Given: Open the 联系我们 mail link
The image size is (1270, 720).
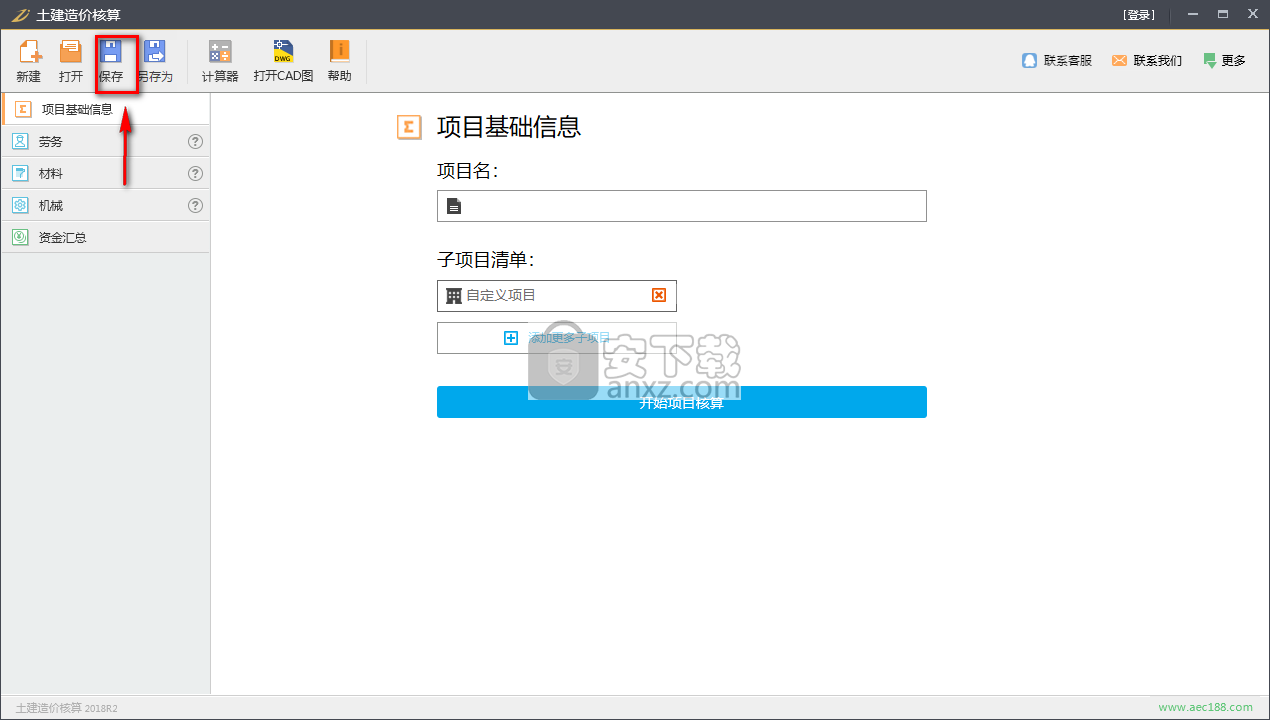Looking at the screenshot, I should coord(1146,61).
